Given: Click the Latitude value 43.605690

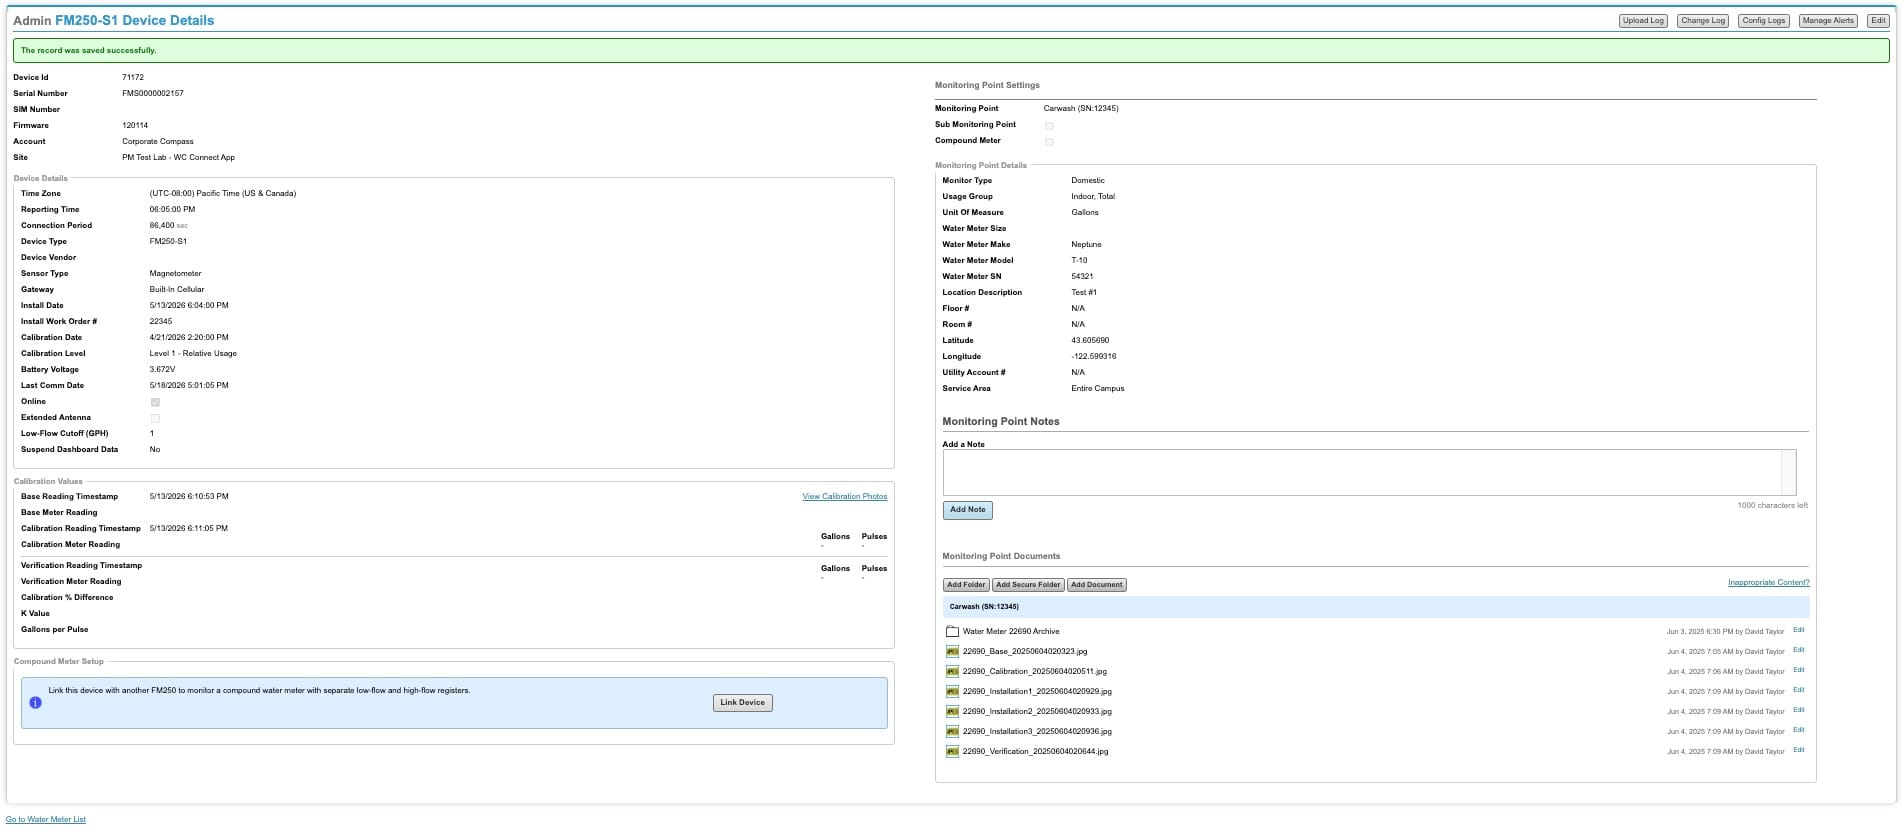Looking at the screenshot, I should (x=1090, y=341).
